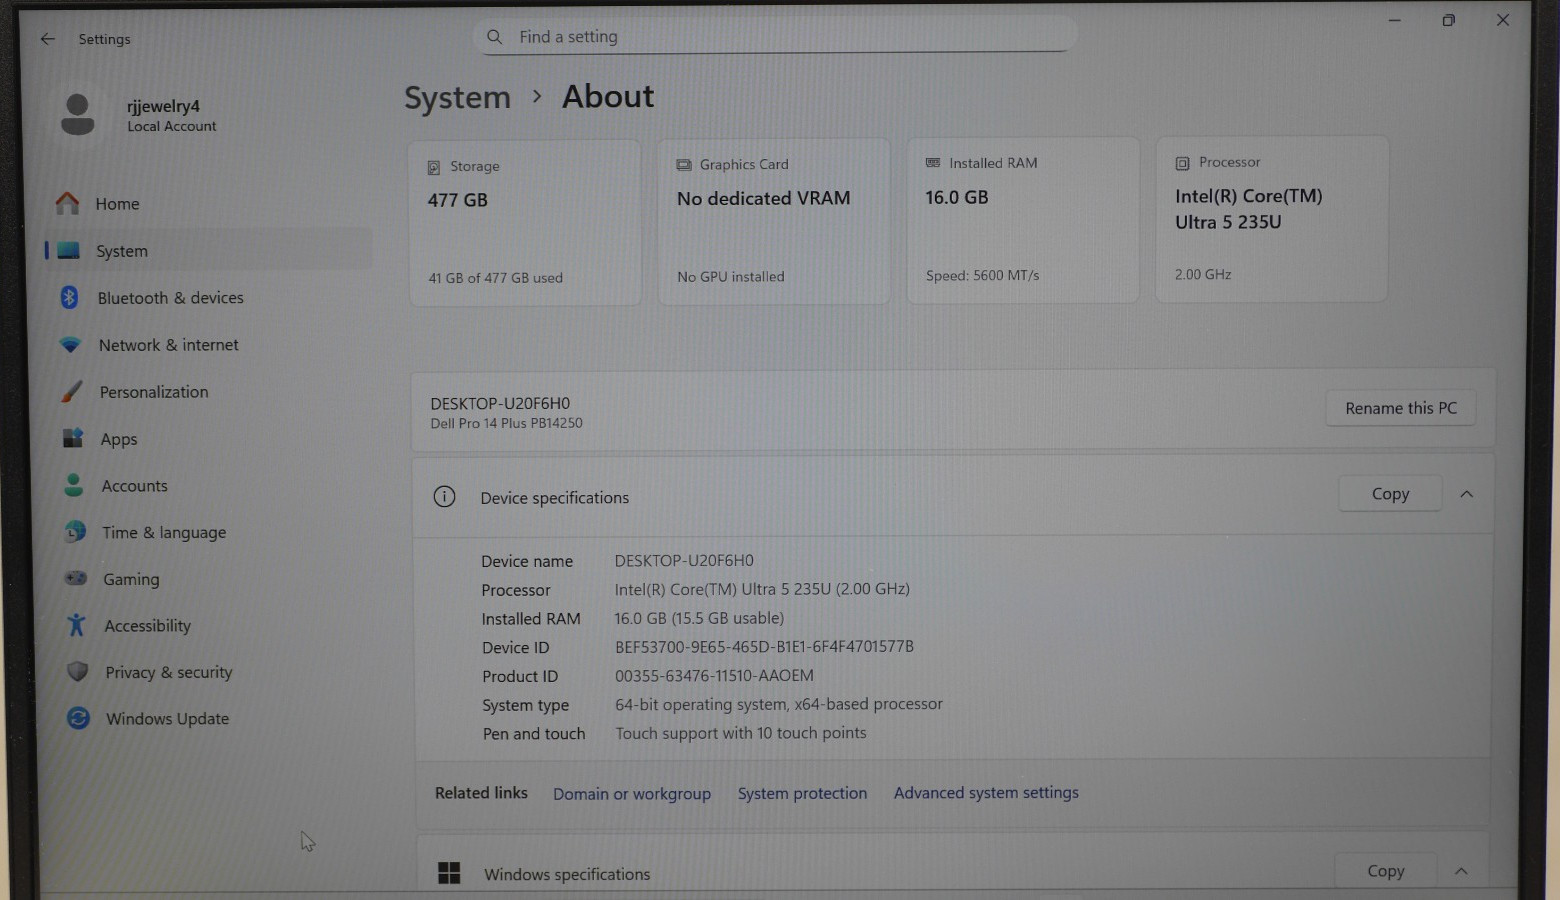Screen dimensions: 1560x900
Task: Click 'Touch support with 10 touch points' text
Action: pyautogui.click(x=741, y=733)
